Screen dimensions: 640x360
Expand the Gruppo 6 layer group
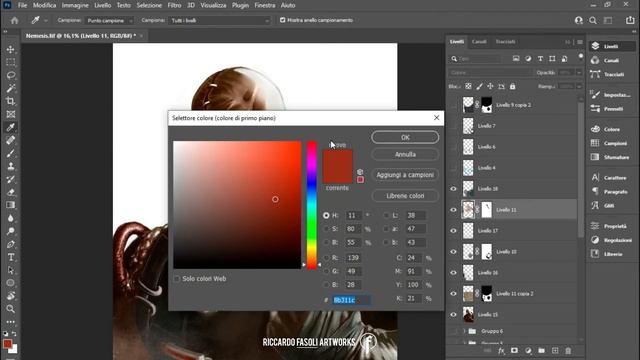(x=464, y=331)
